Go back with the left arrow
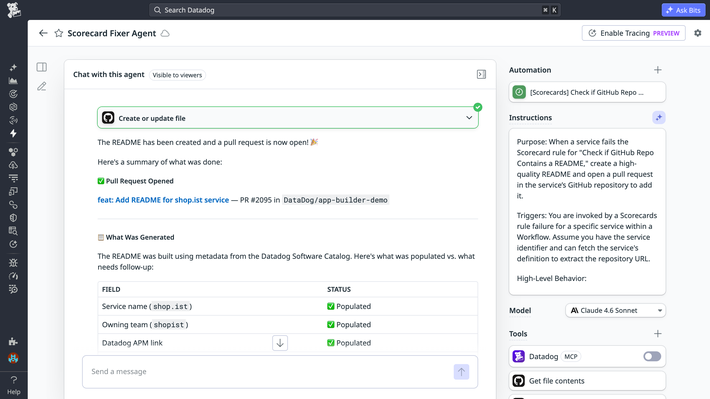 43,33
